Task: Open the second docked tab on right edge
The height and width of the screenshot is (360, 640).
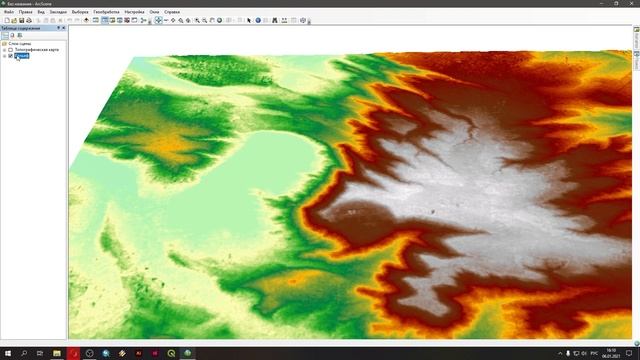Action: coord(636,60)
